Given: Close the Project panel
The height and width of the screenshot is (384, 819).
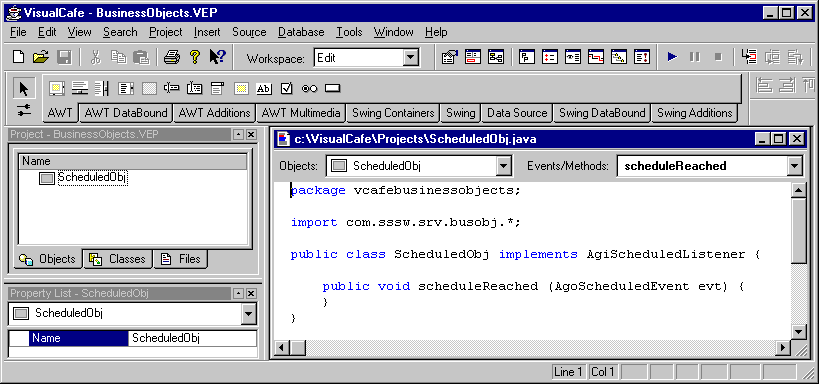Looking at the screenshot, I should tap(251, 135).
